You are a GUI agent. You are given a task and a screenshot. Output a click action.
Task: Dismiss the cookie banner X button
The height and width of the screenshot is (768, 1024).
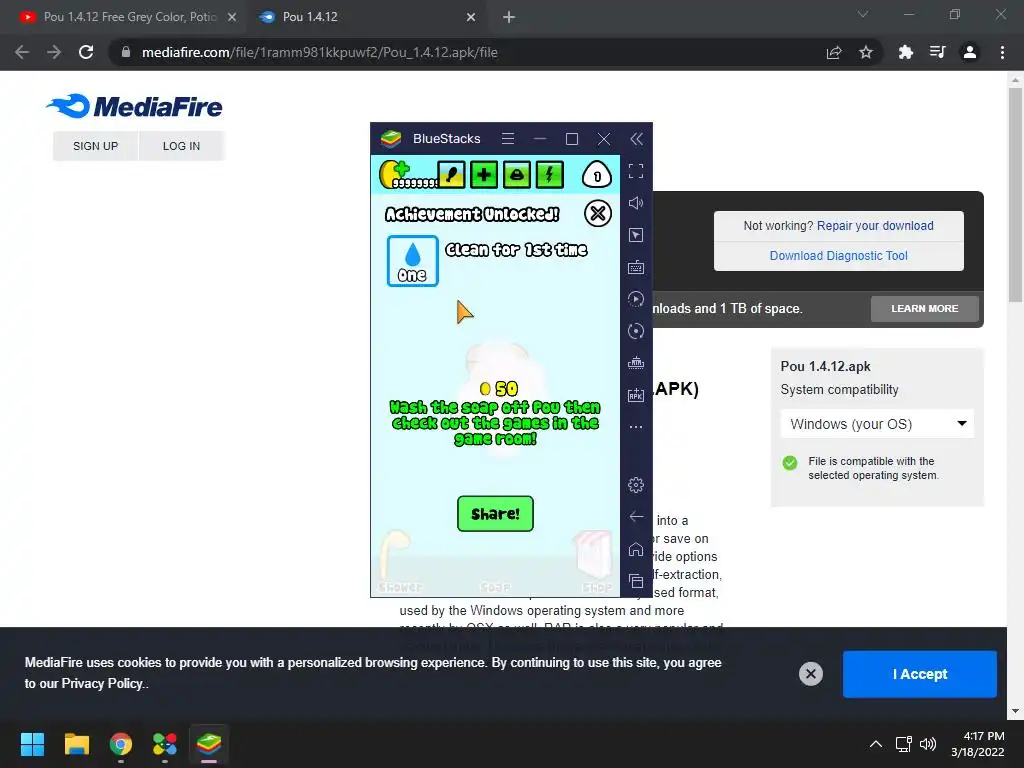[x=810, y=674]
